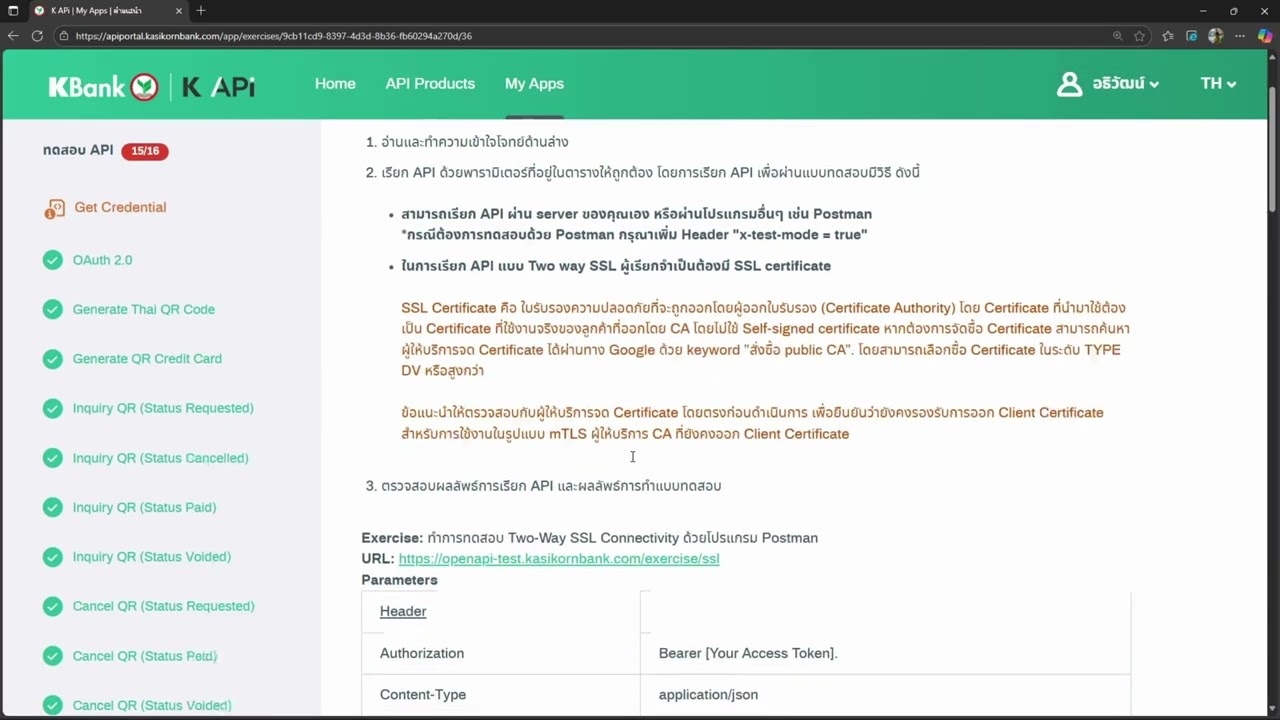Close the K API browser tab
Viewport: 1280px width, 720px height.
[x=179, y=10]
